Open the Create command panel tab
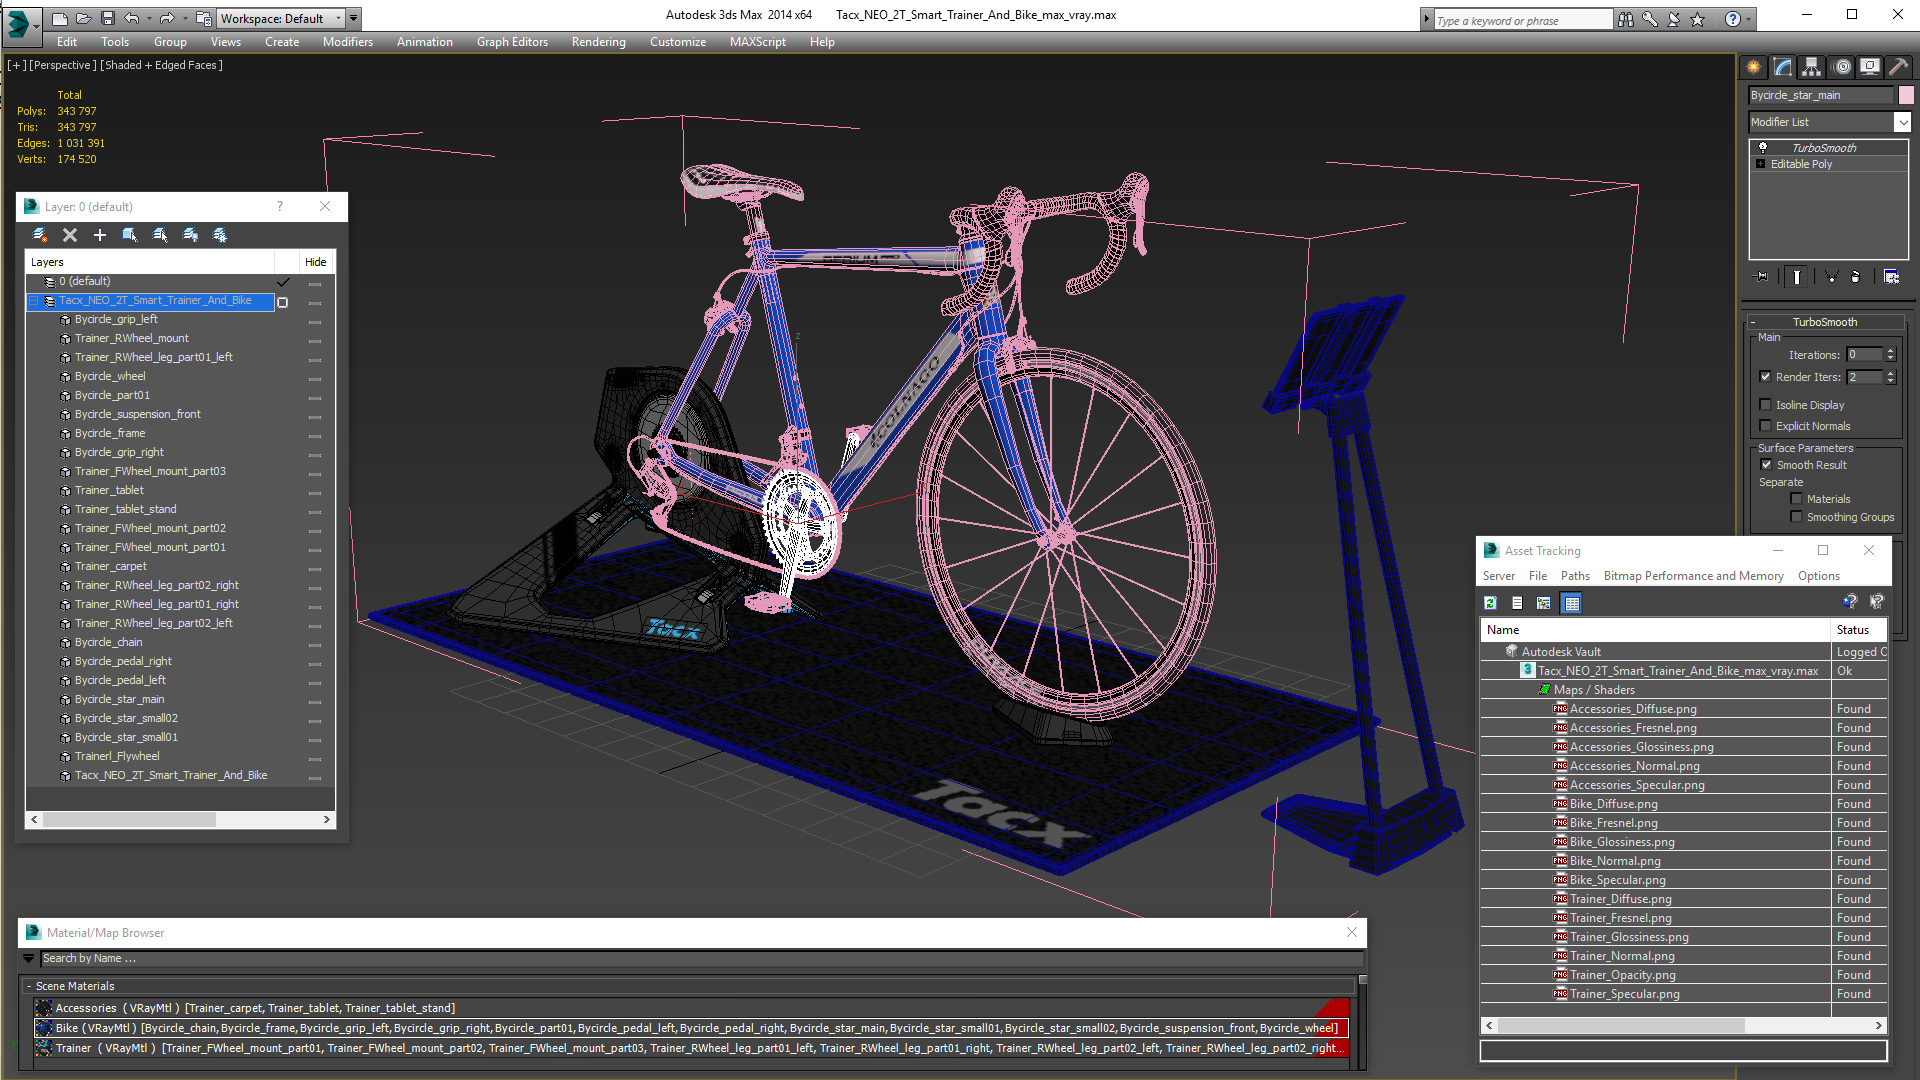 pos(1754,67)
